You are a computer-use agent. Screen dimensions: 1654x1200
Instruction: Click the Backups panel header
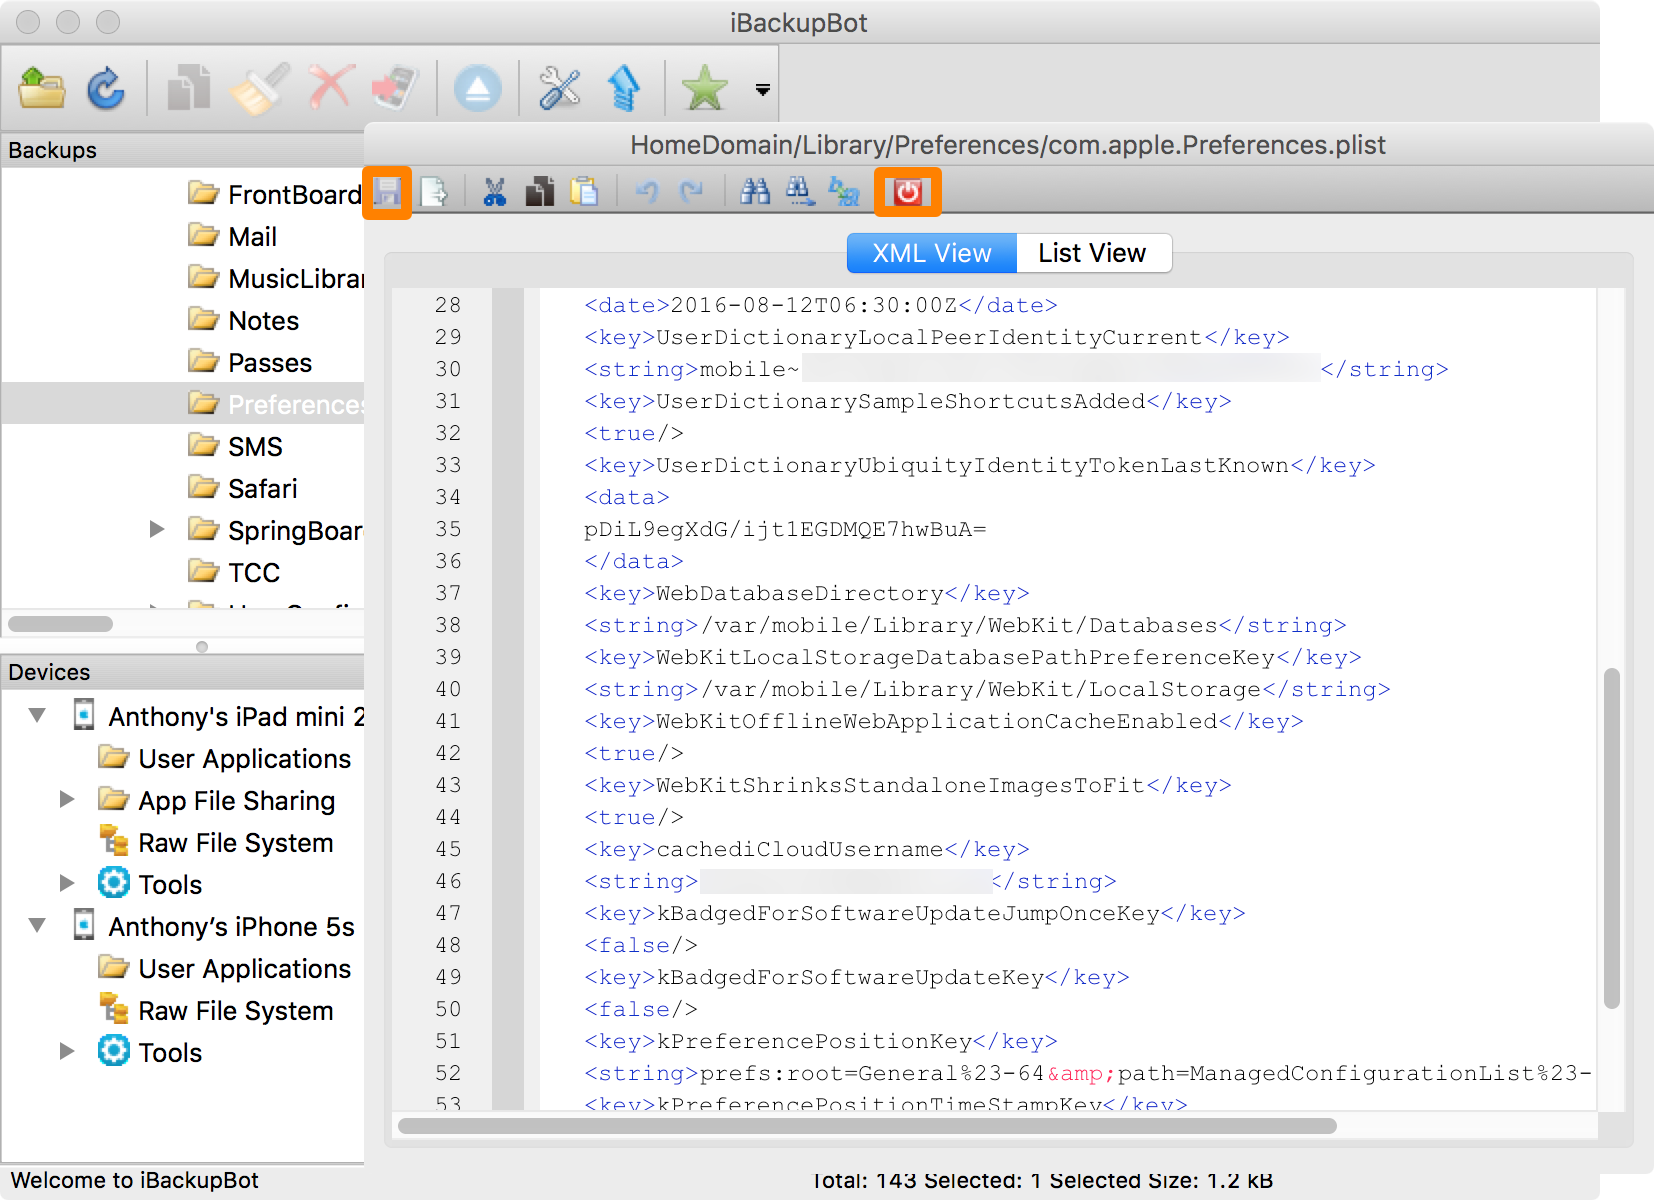182,150
